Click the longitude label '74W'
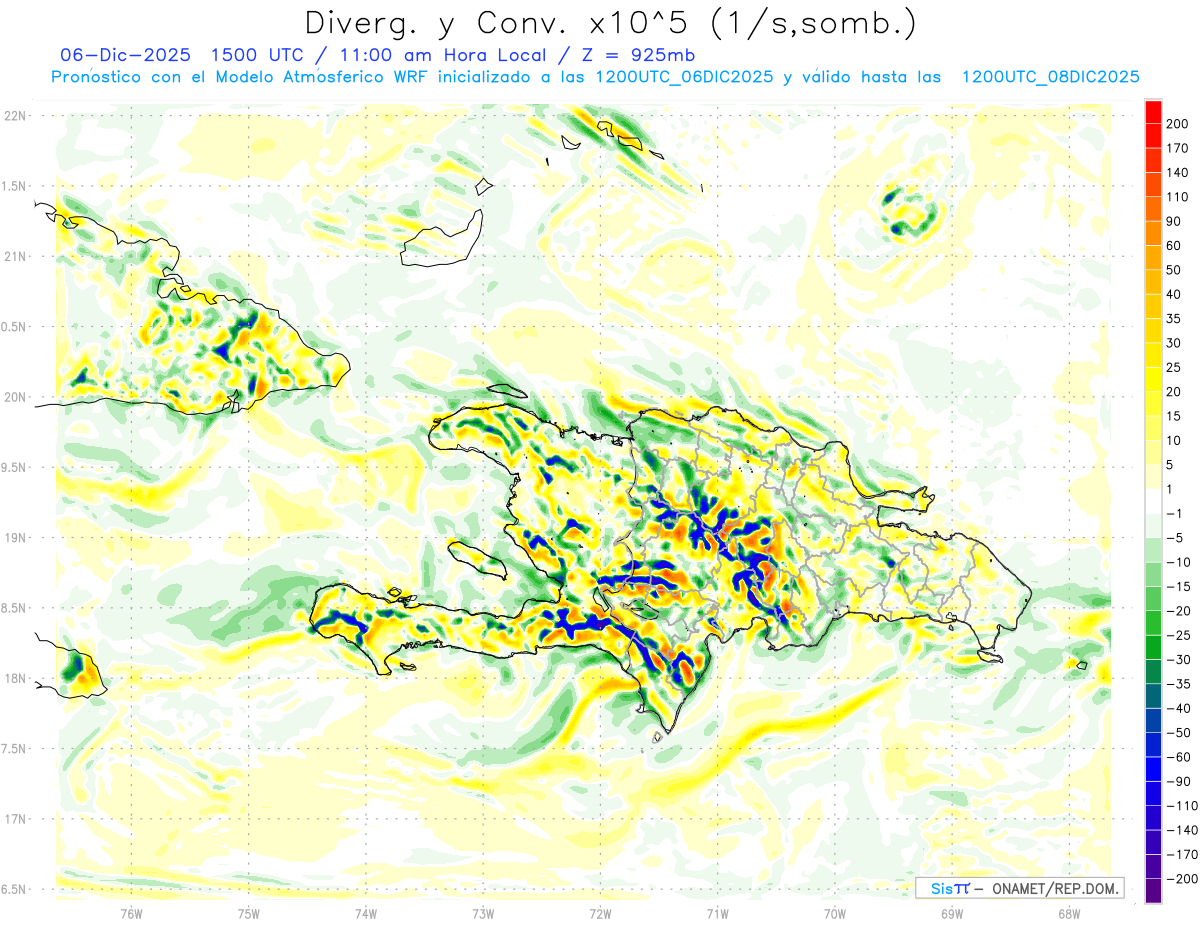The width and height of the screenshot is (1200, 927). pos(365,914)
